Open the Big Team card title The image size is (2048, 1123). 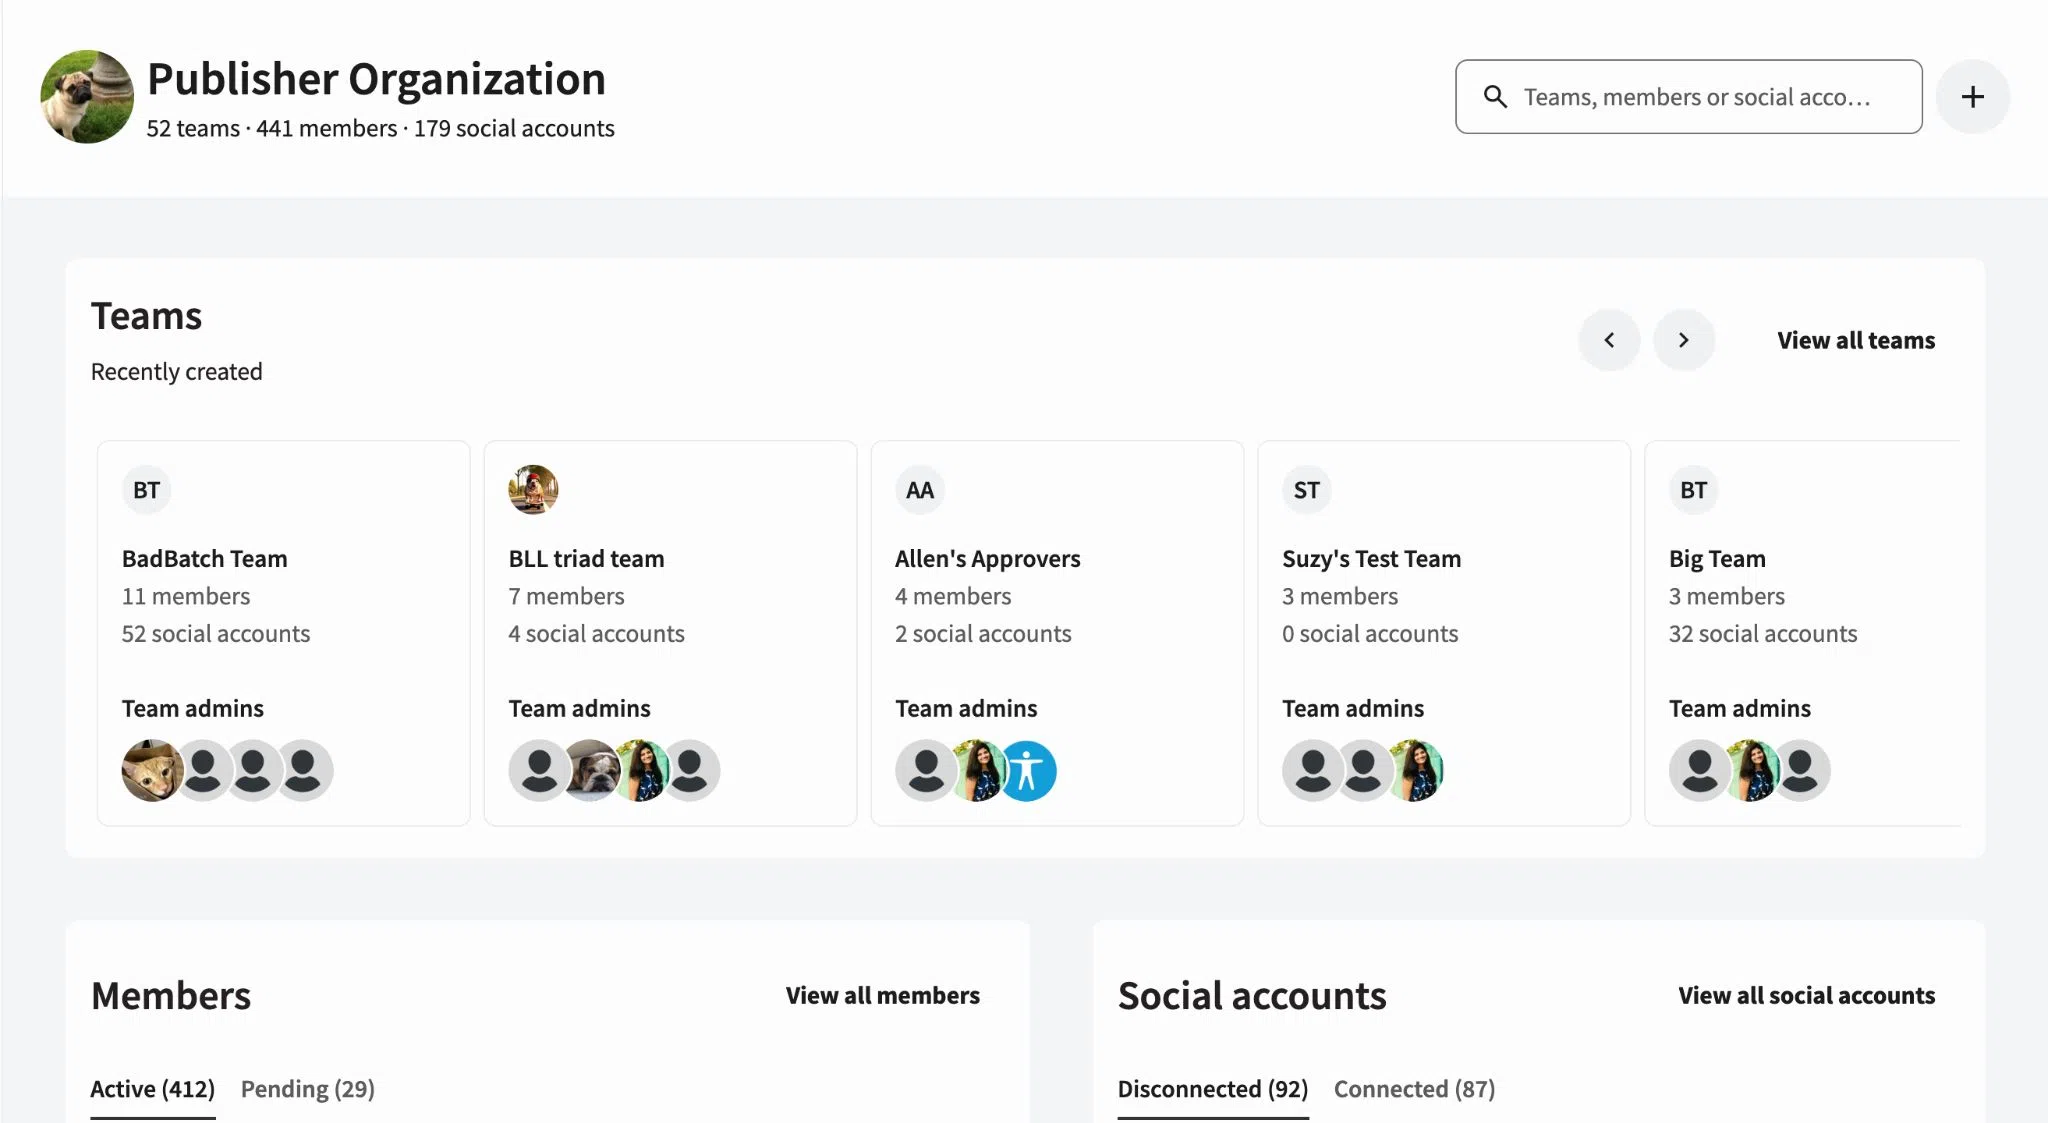(1717, 559)
